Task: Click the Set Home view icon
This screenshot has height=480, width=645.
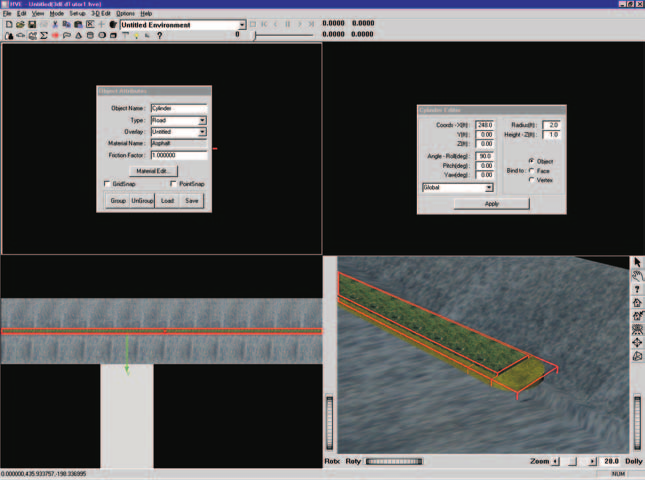Action: click(637, 316)
